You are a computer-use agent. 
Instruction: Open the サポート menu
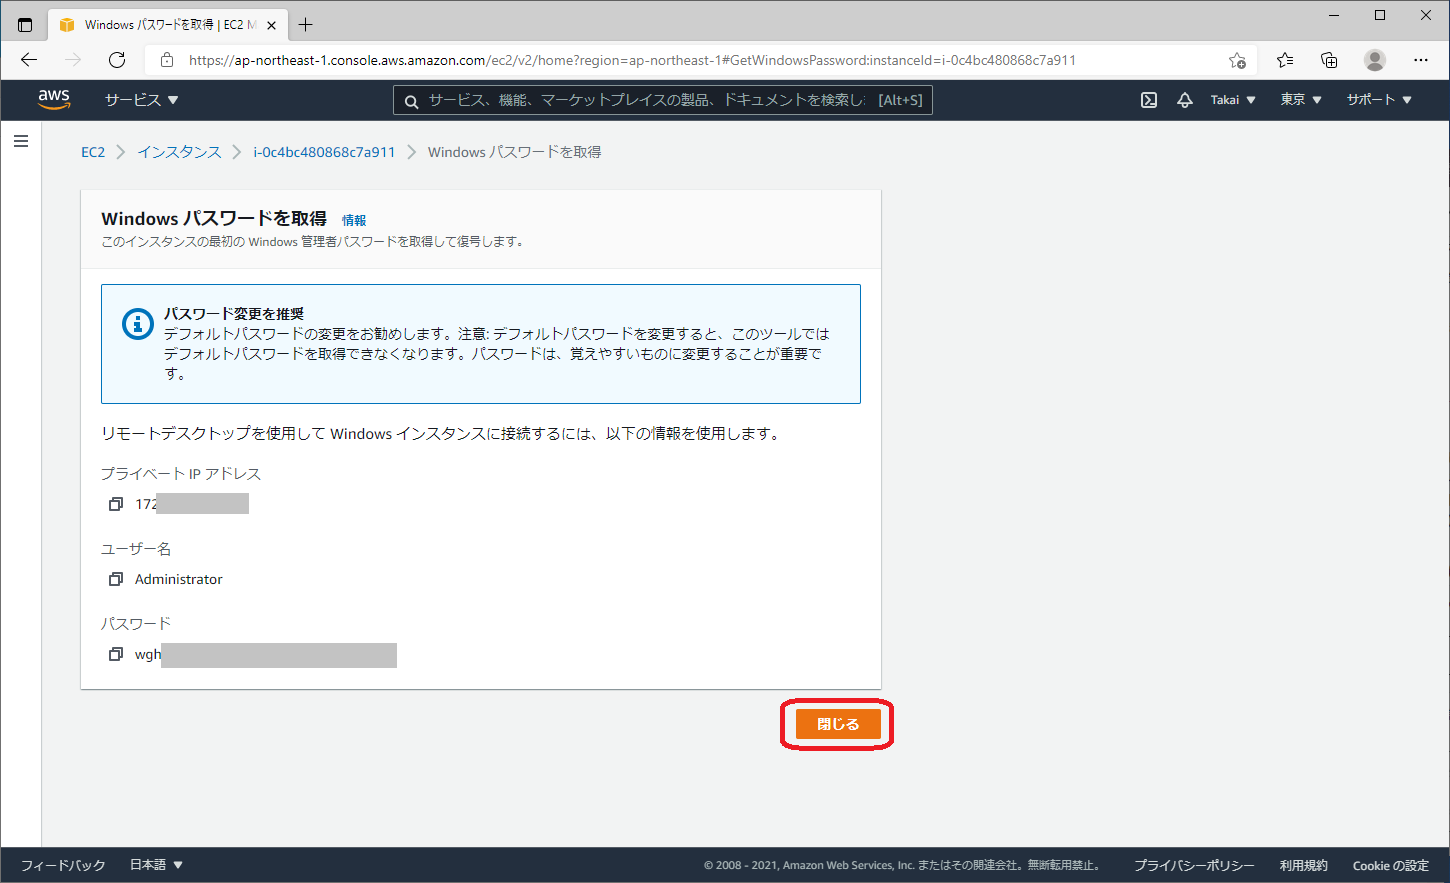[x=1378, y=99]
